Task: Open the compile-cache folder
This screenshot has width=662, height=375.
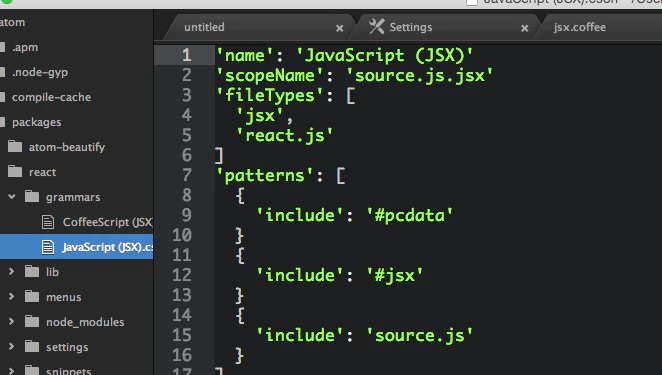Action: [51, 97]
